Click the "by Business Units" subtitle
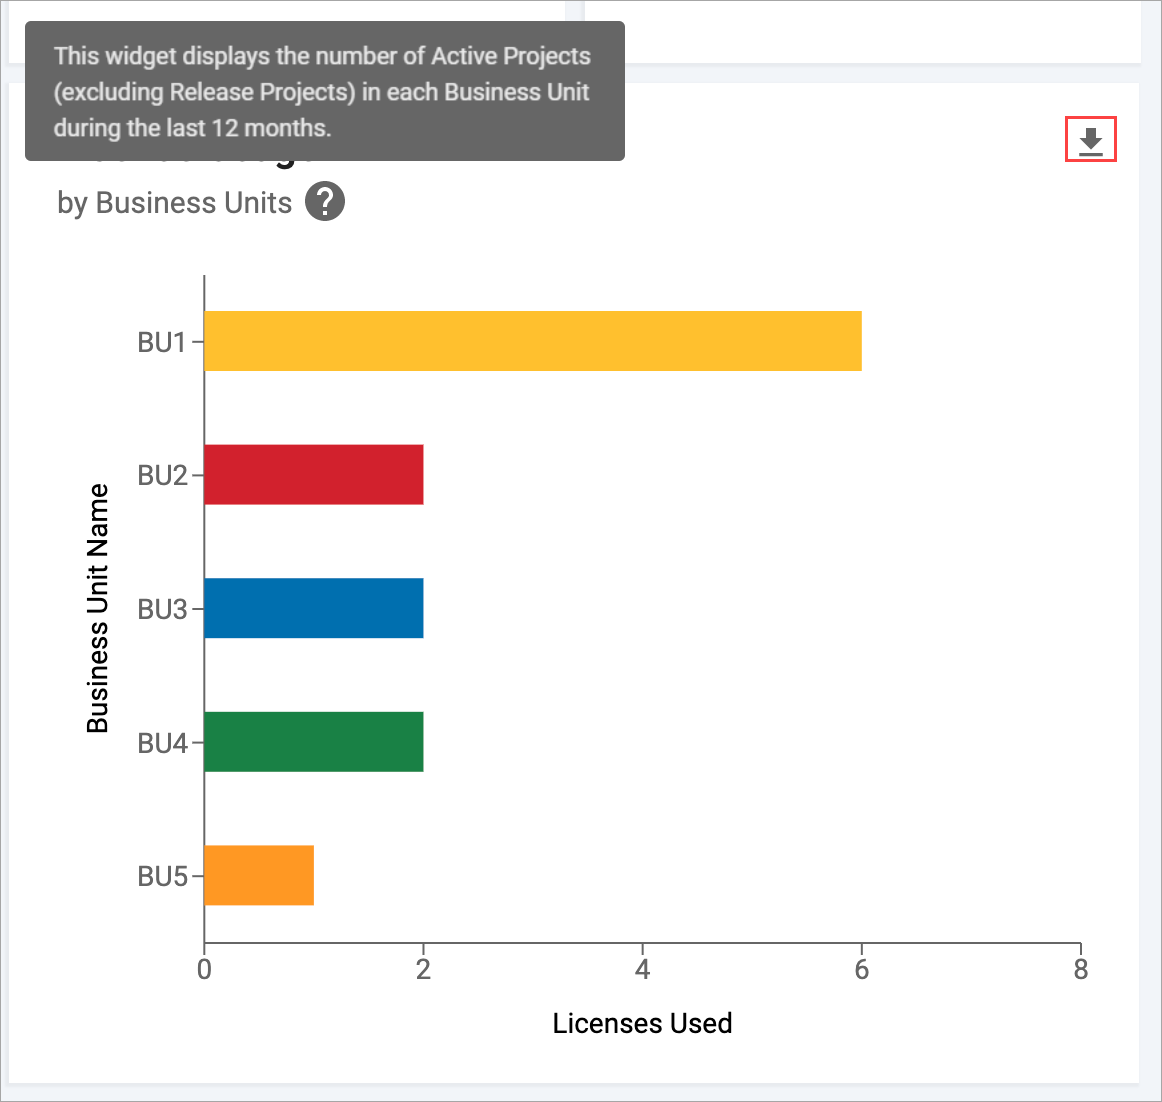Screen dimensions: 1162x1102 pos(175,203)
